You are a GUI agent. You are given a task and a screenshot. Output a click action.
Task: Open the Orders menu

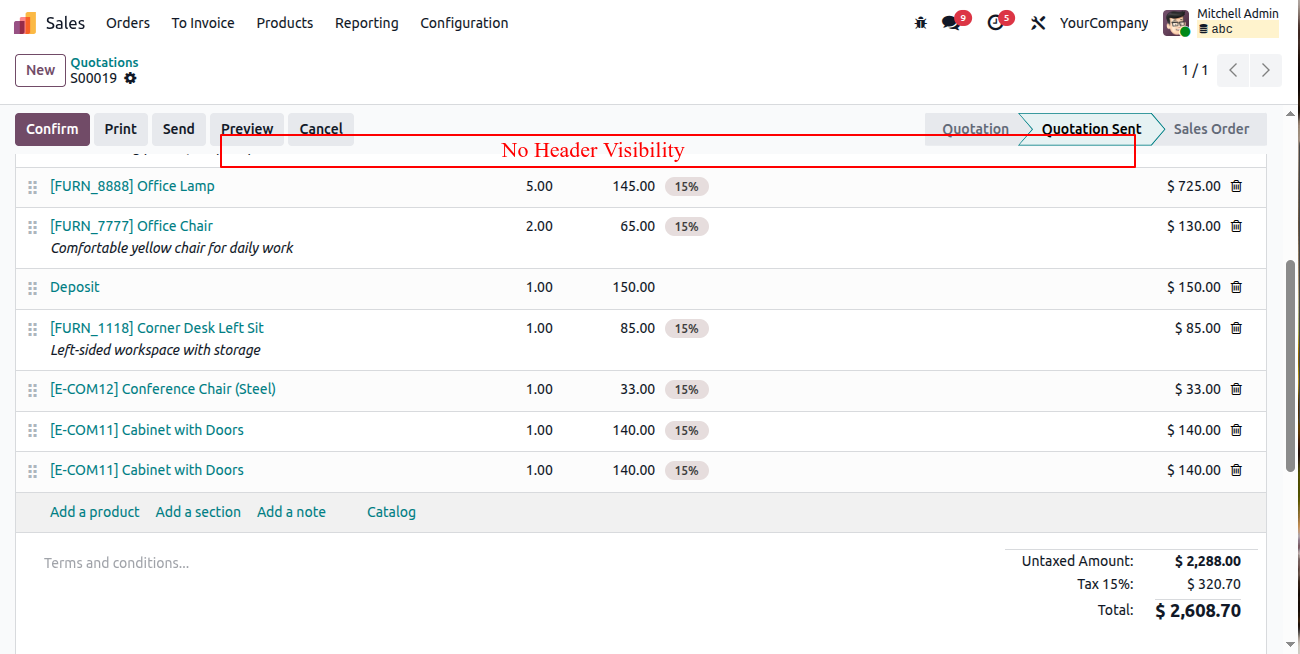[x=128, y=22]
